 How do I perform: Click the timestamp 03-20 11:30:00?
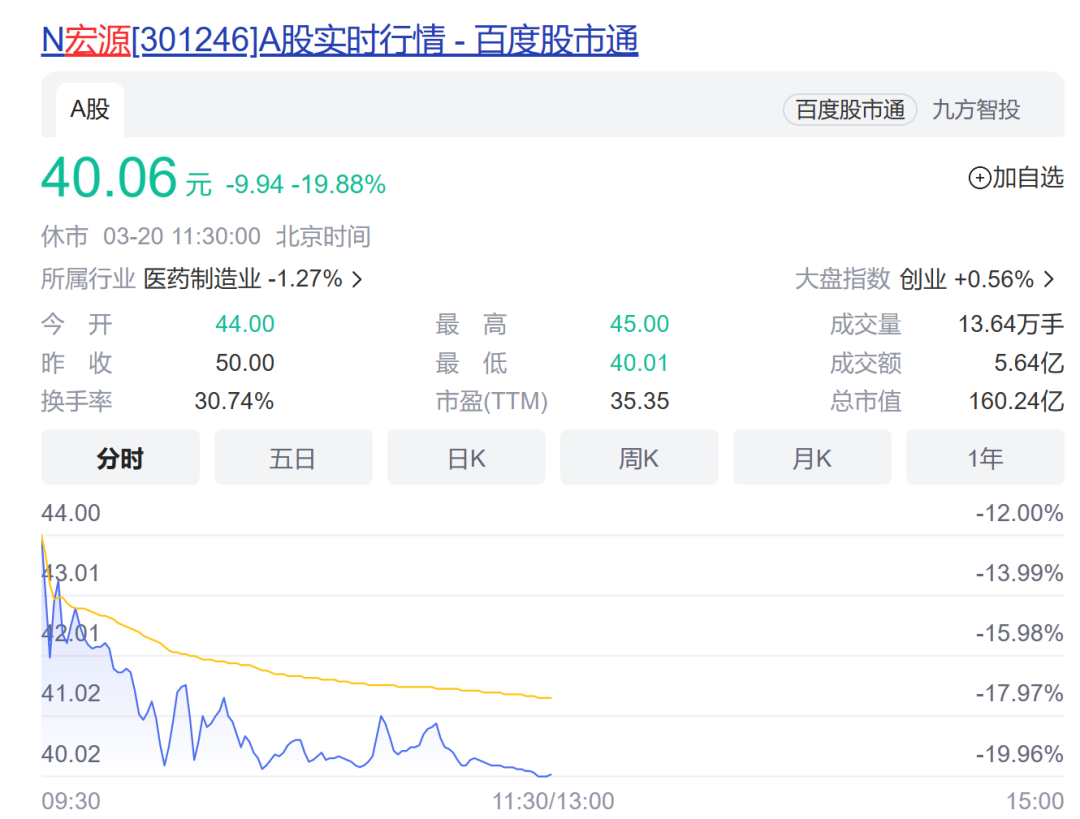pos(182,237)
